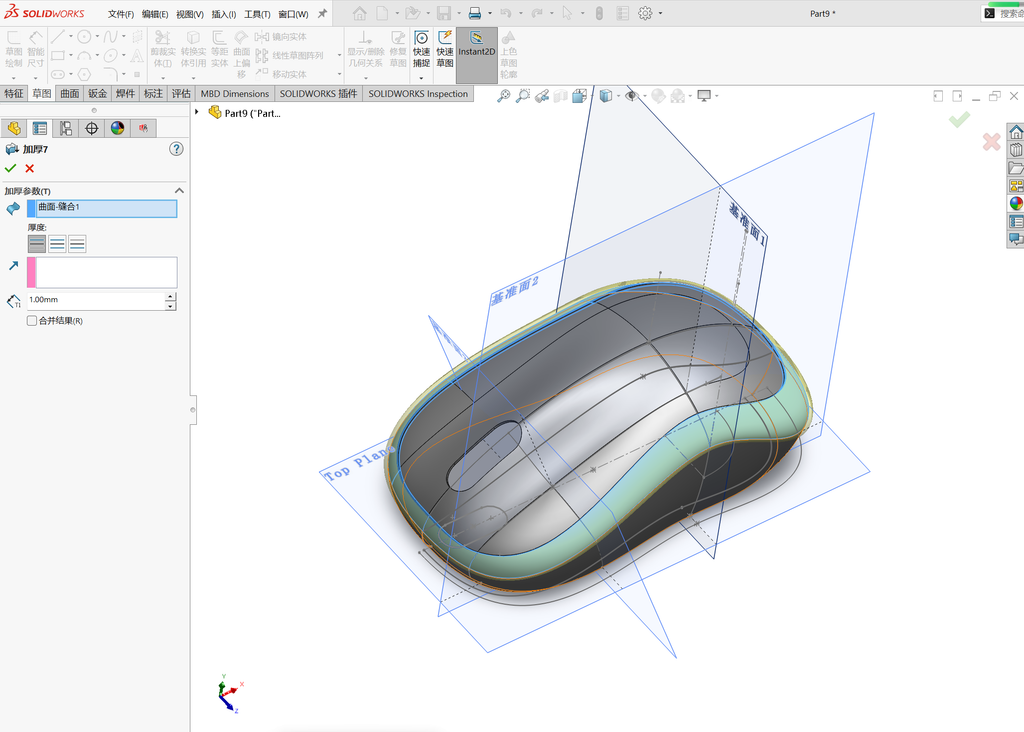Switch to the 特征 ribbon tab

[x=14, y=93]
